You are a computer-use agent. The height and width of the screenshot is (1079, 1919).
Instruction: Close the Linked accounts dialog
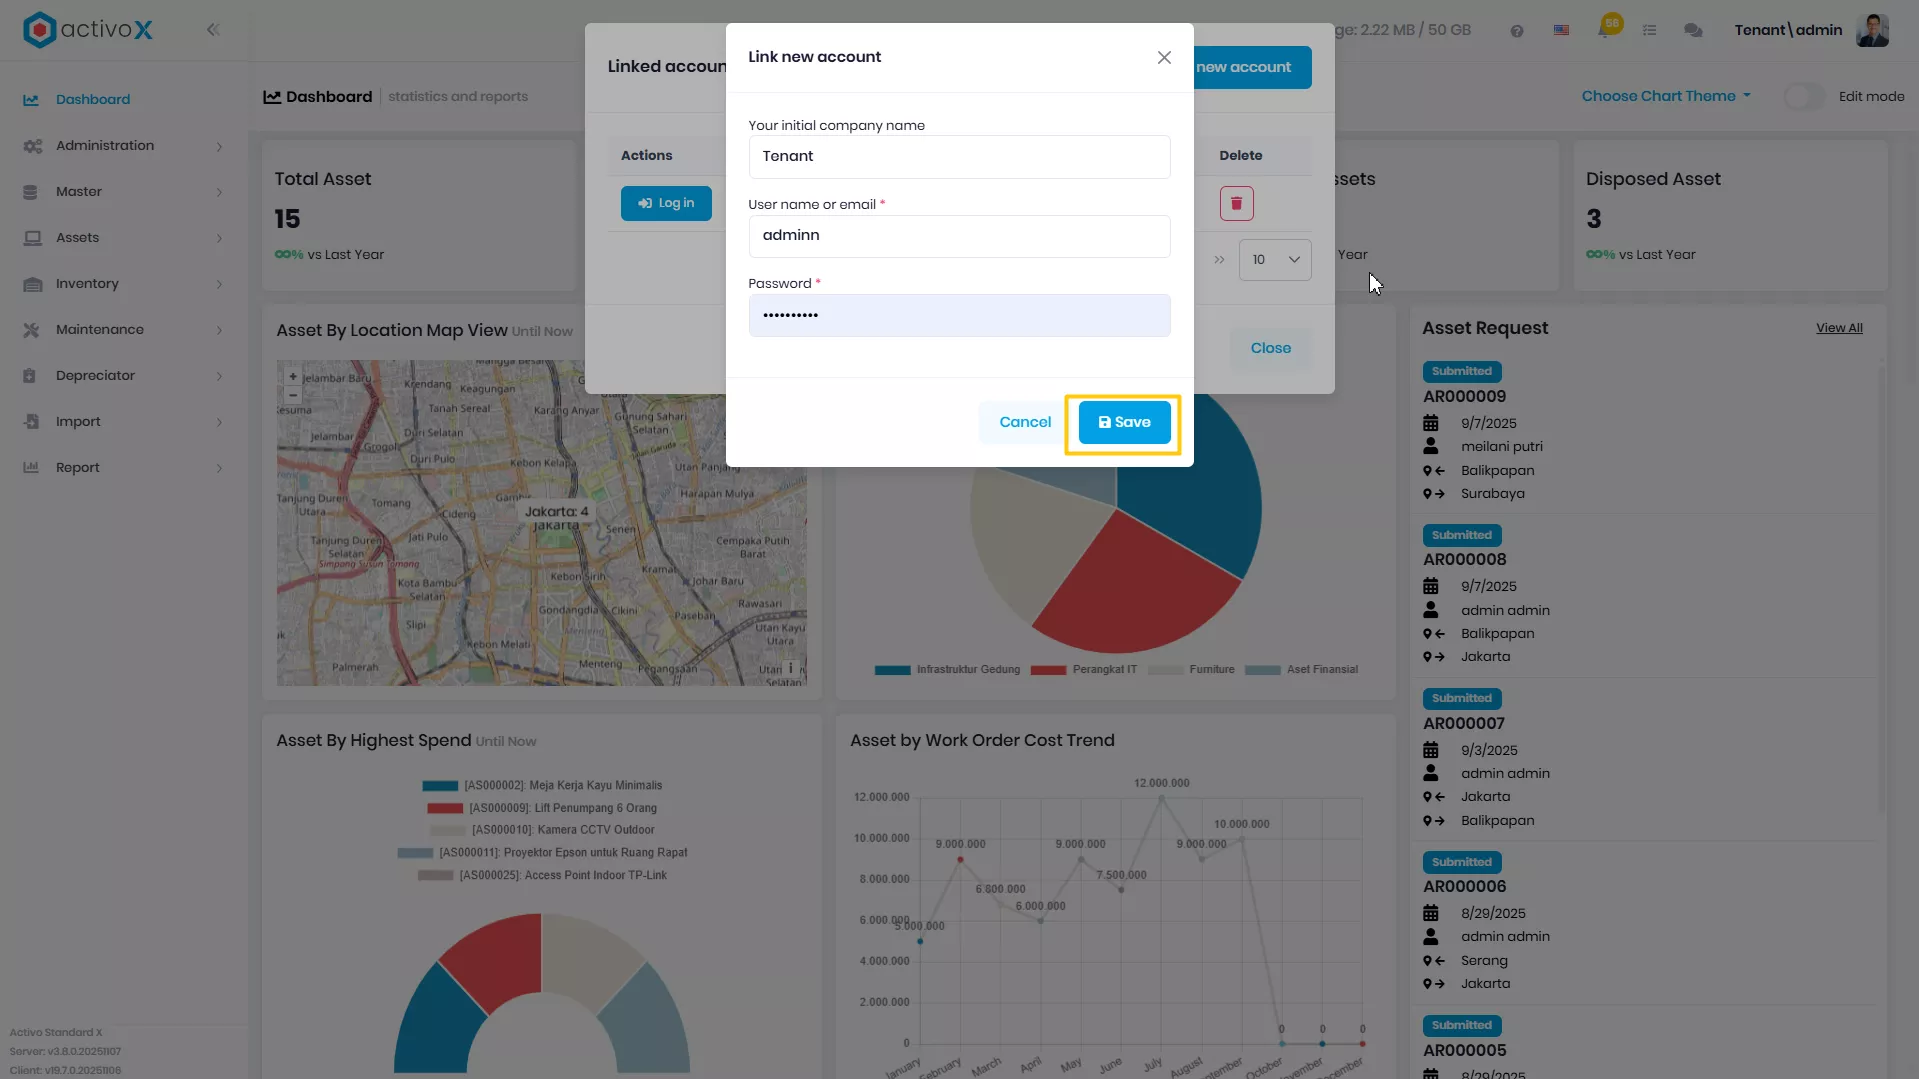pos(1270,349)
